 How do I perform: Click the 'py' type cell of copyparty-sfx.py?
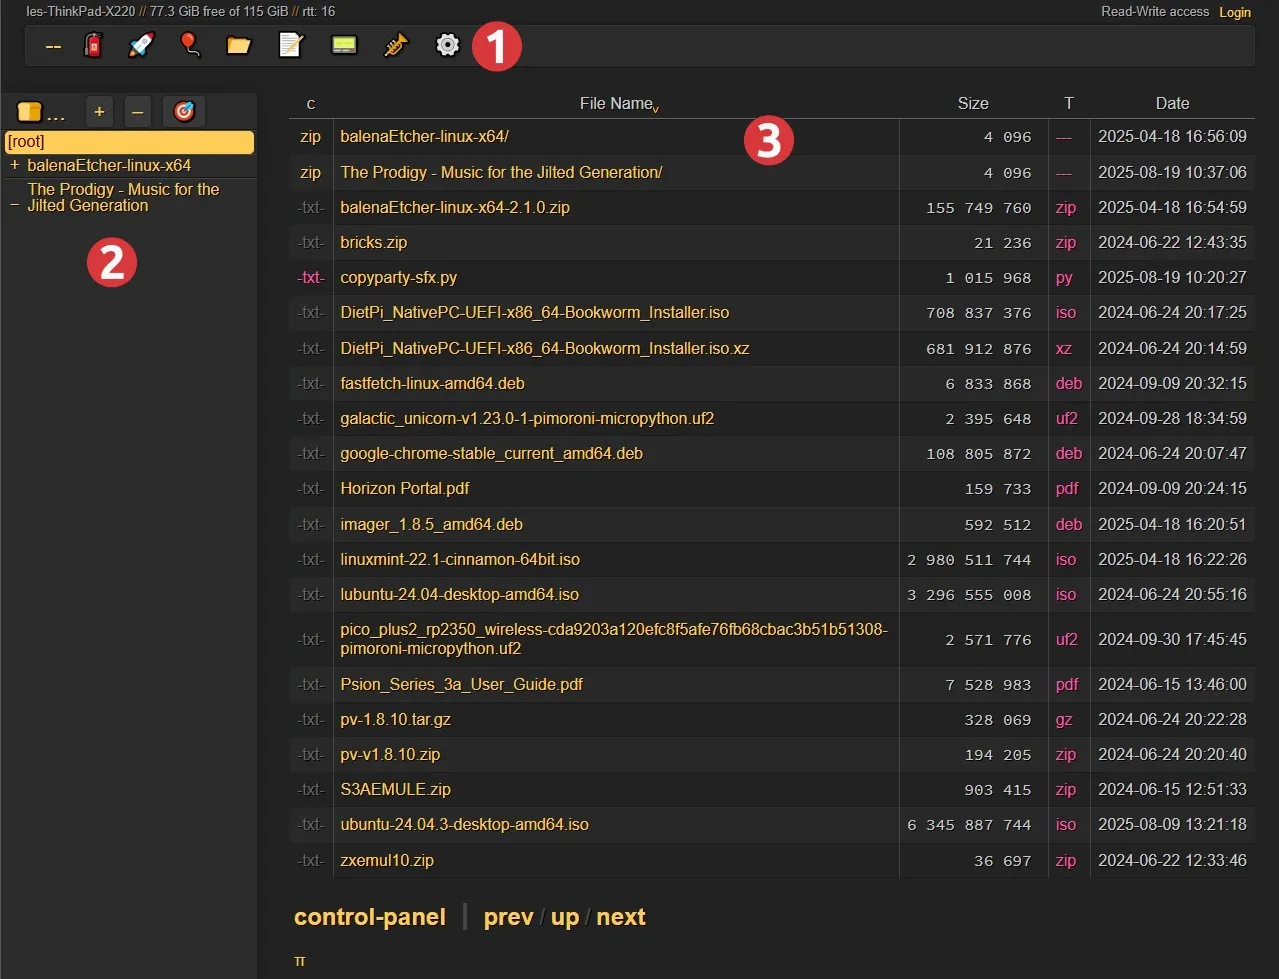[x=1064, y=278]
